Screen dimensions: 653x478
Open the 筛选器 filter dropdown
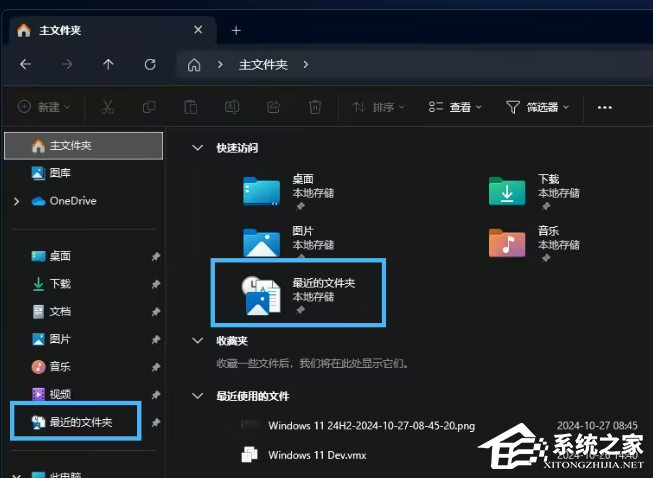pyautogui.click(x=537, y=107)
